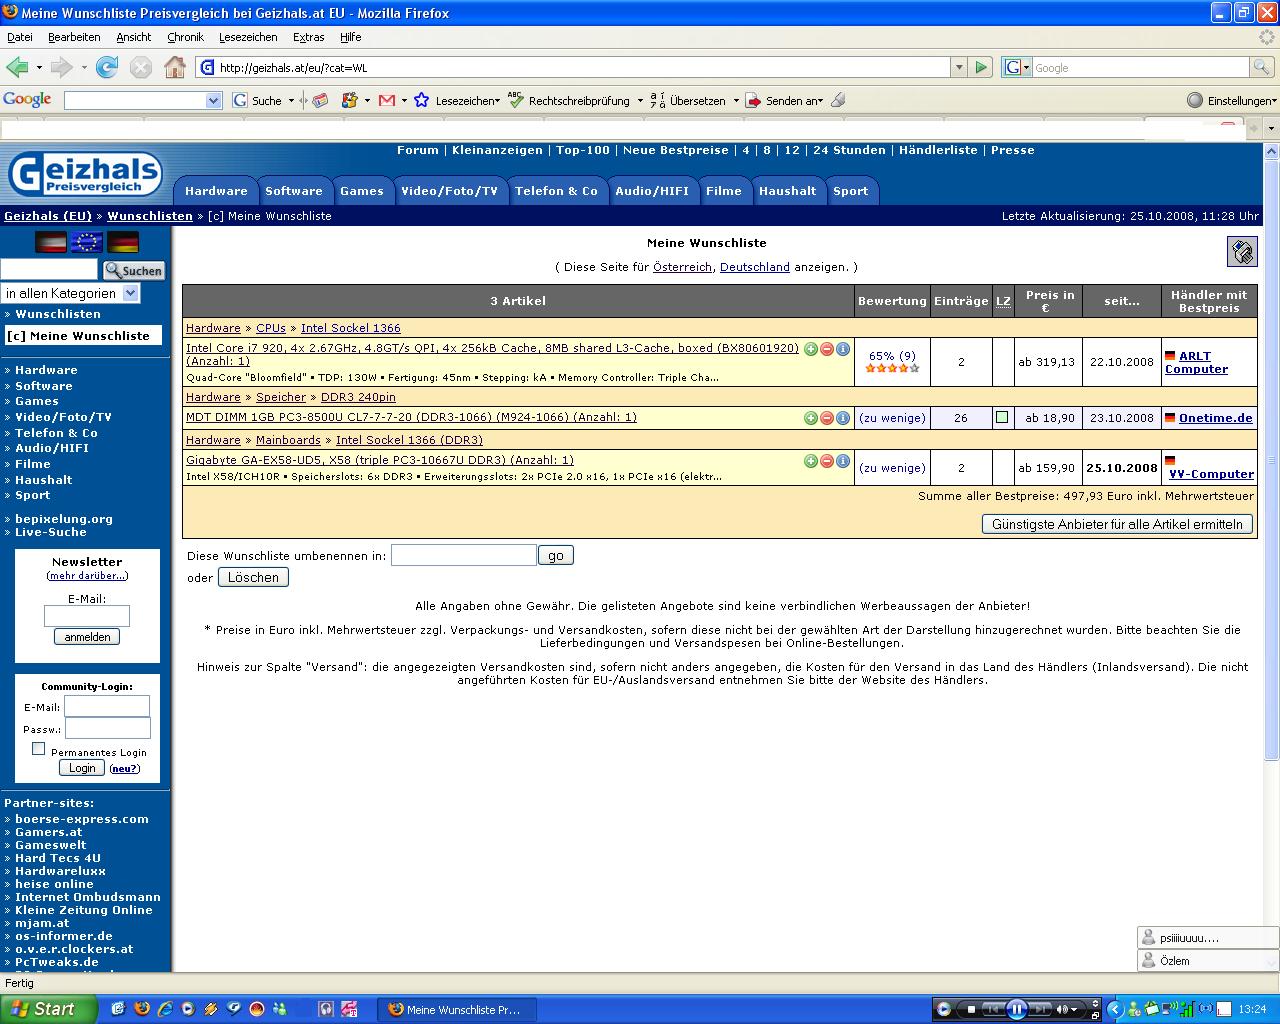This screenshot has height=1024, width=1280.
Task: Open the Chronik menu
Action: (185, 37)
